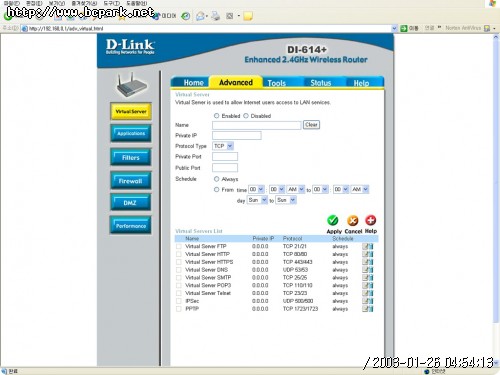Open the end minute dropdown
The width and height of the screenshot is (500, 375).
(341, 189)
